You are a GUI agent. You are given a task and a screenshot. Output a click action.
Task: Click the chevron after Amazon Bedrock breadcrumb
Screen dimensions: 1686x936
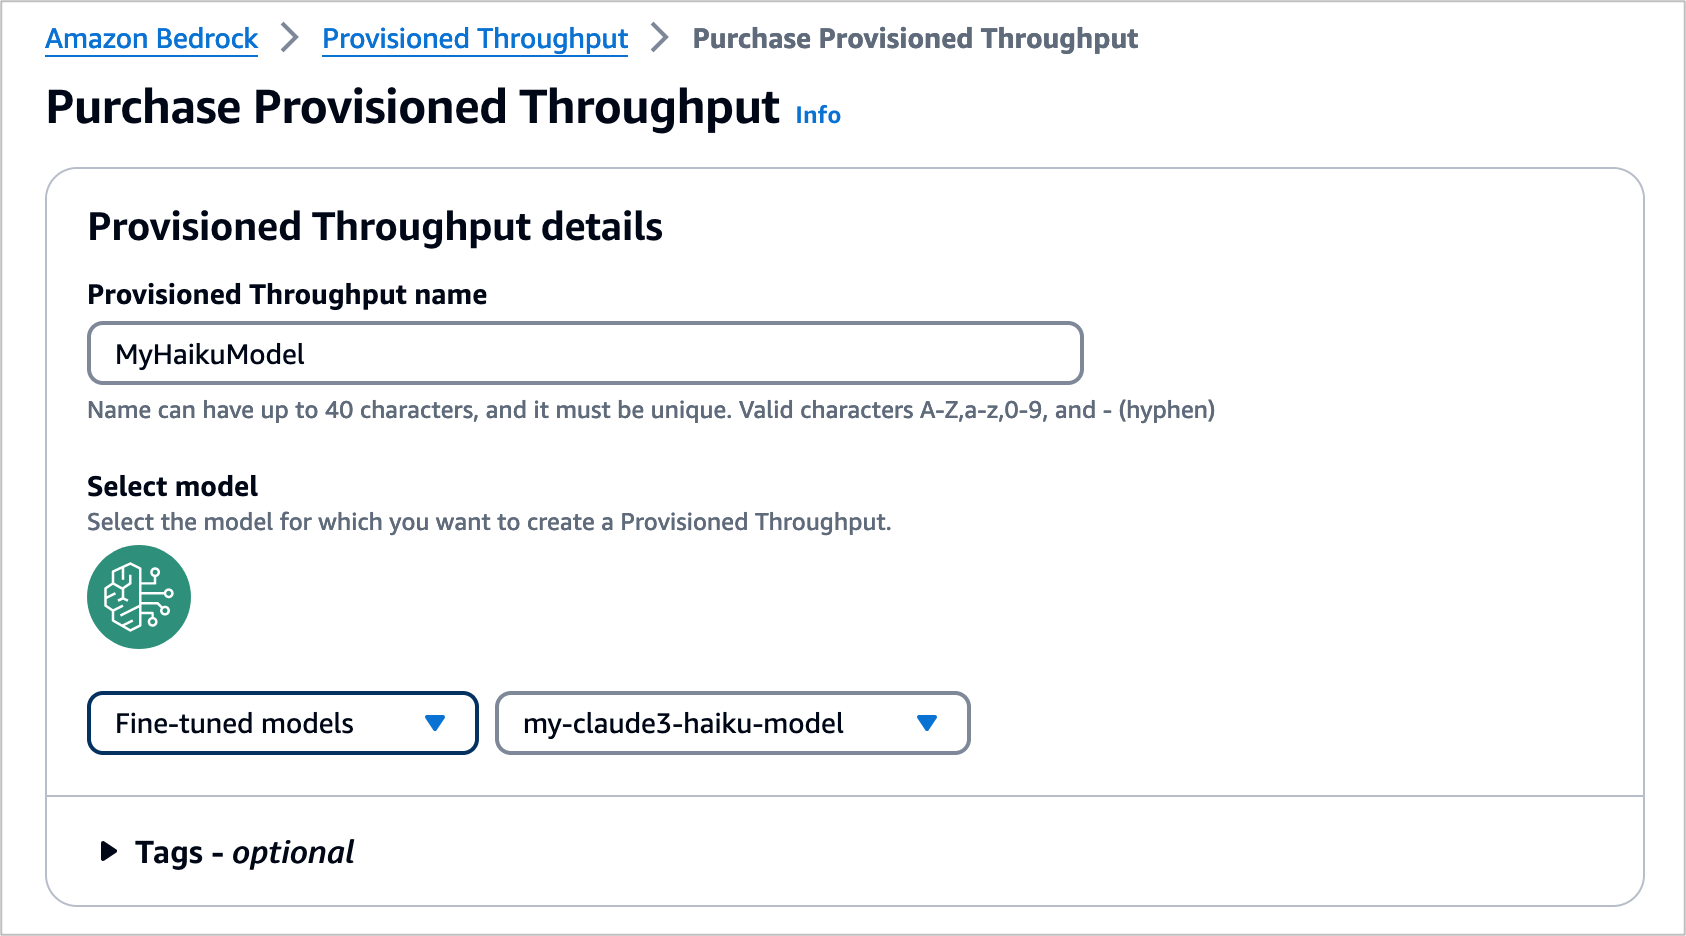click(290, 38)
